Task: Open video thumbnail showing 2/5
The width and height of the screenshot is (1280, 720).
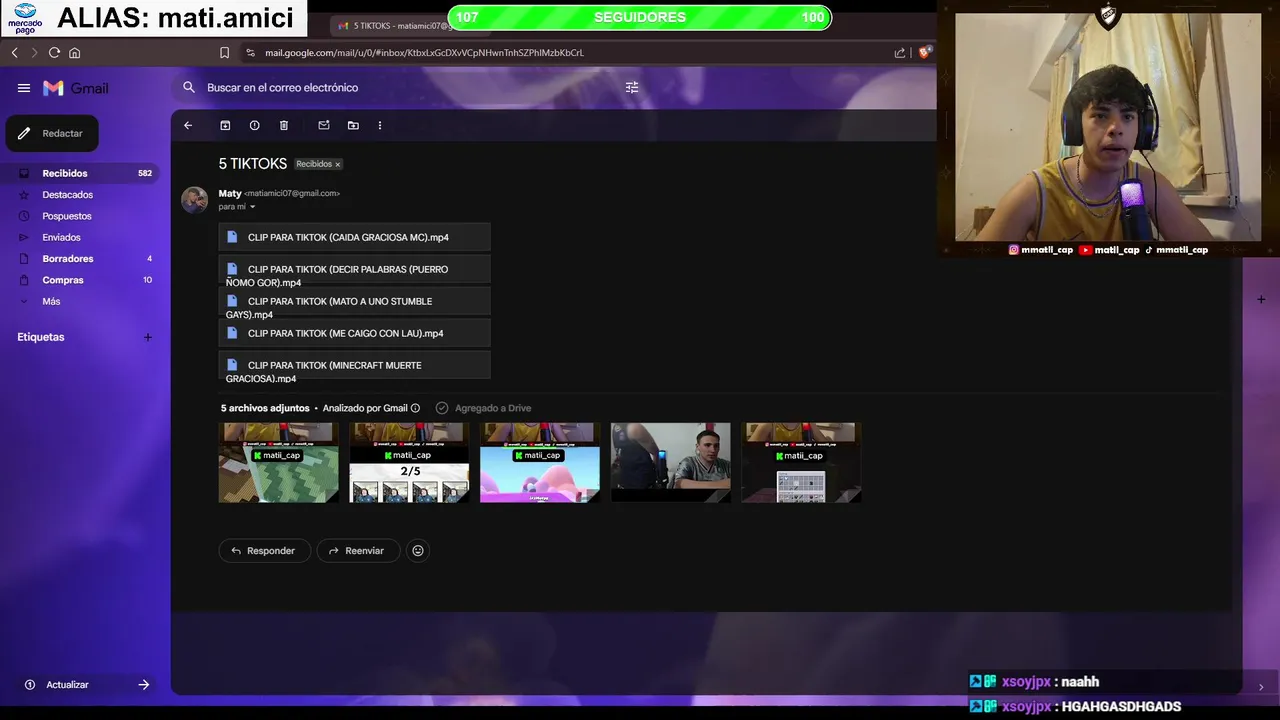Action: point(409,462)
